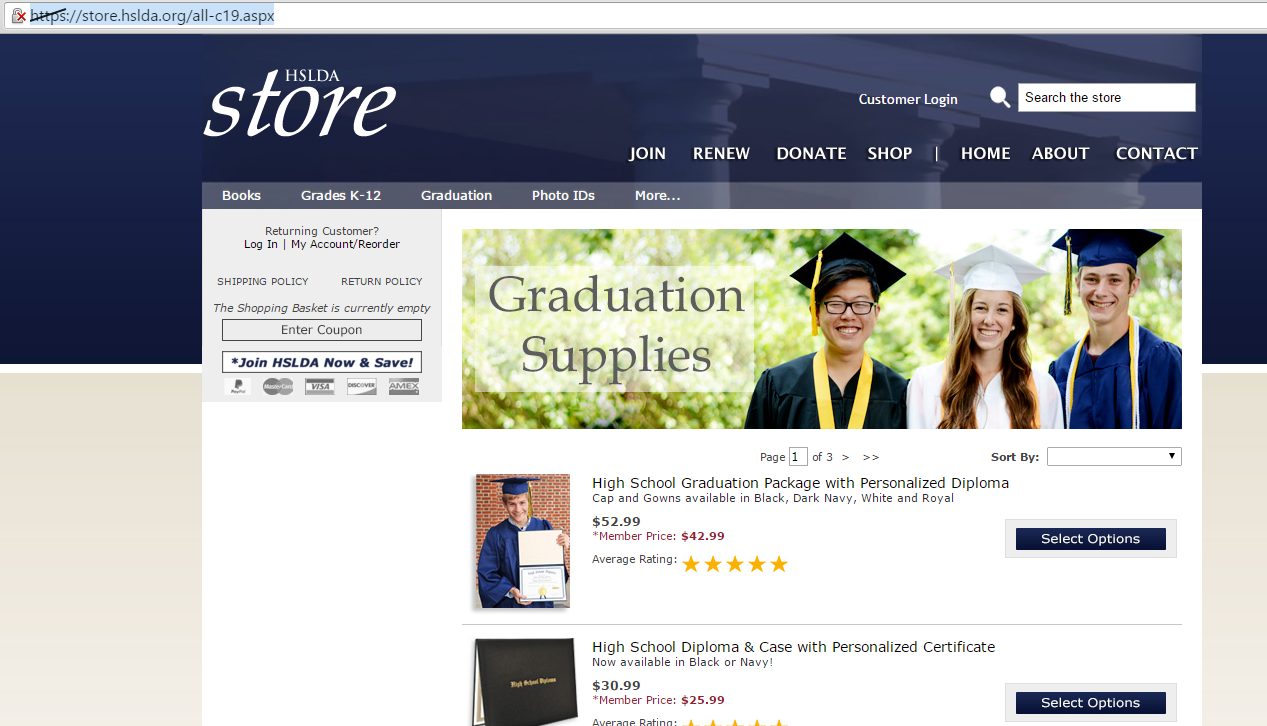The width and height of the screenshot is (1267, 726).
Task: Click the MasterCard payment icon
Action: (x=278, y=387)
